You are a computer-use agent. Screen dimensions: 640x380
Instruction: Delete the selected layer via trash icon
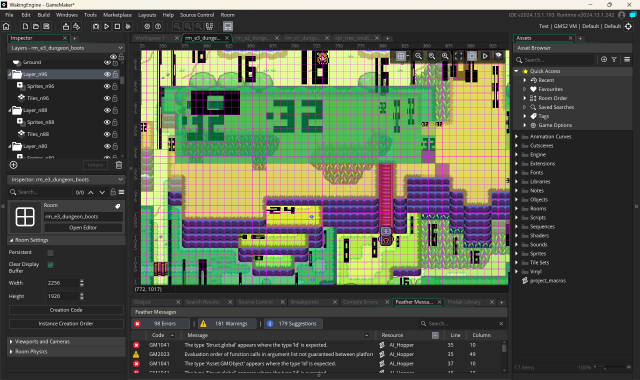(119, 165)
